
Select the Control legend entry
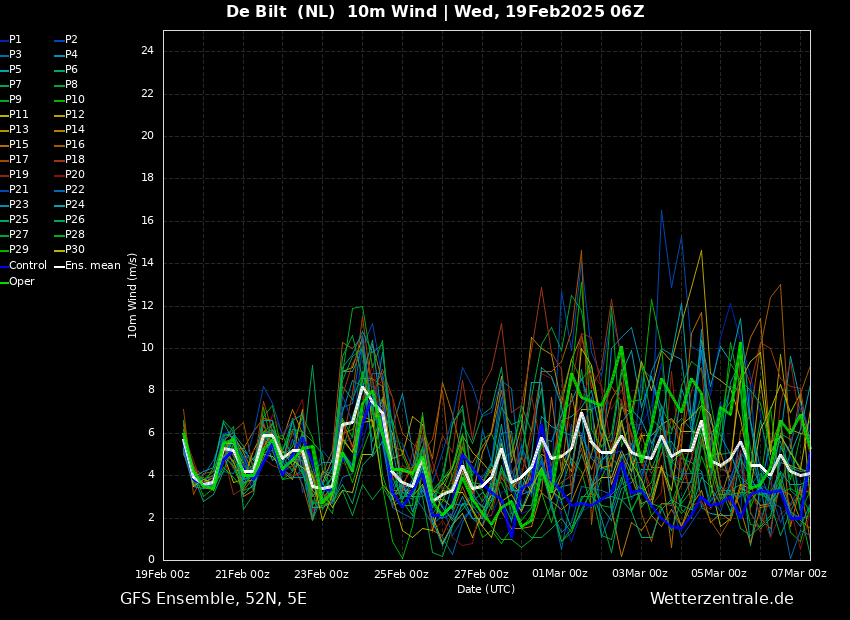tap(23, 266)
